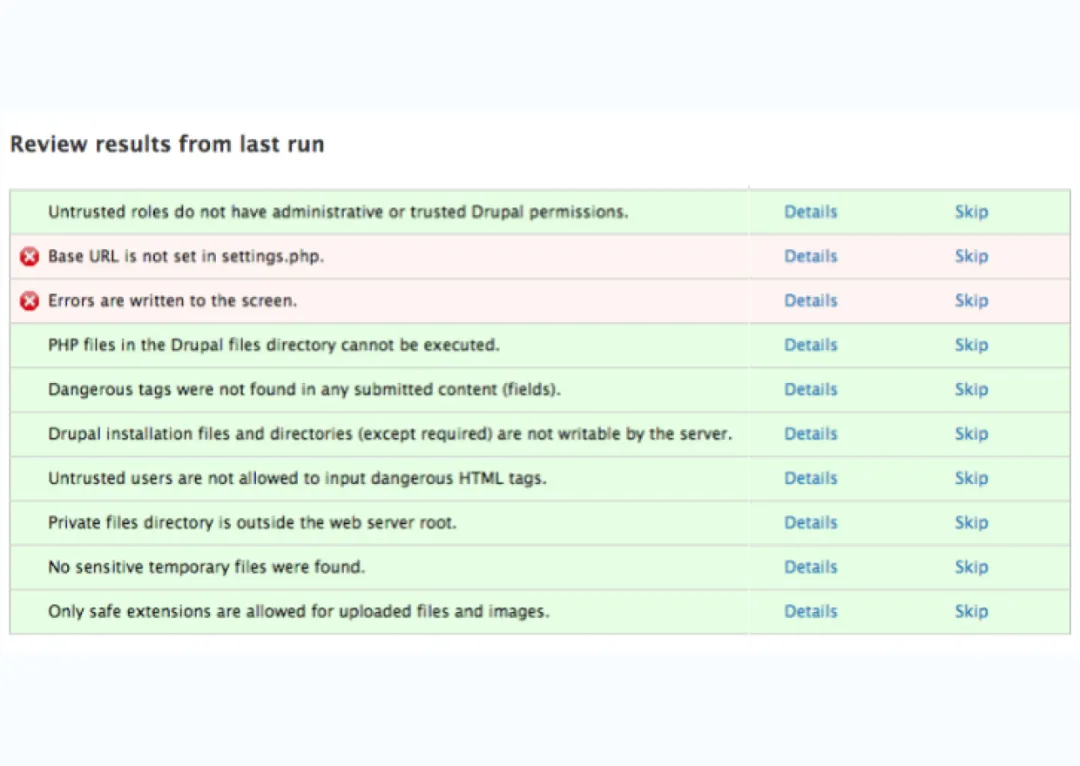Skip the safe extensions uploaded files check
The image size is (1080, 766).
point(970,611)
